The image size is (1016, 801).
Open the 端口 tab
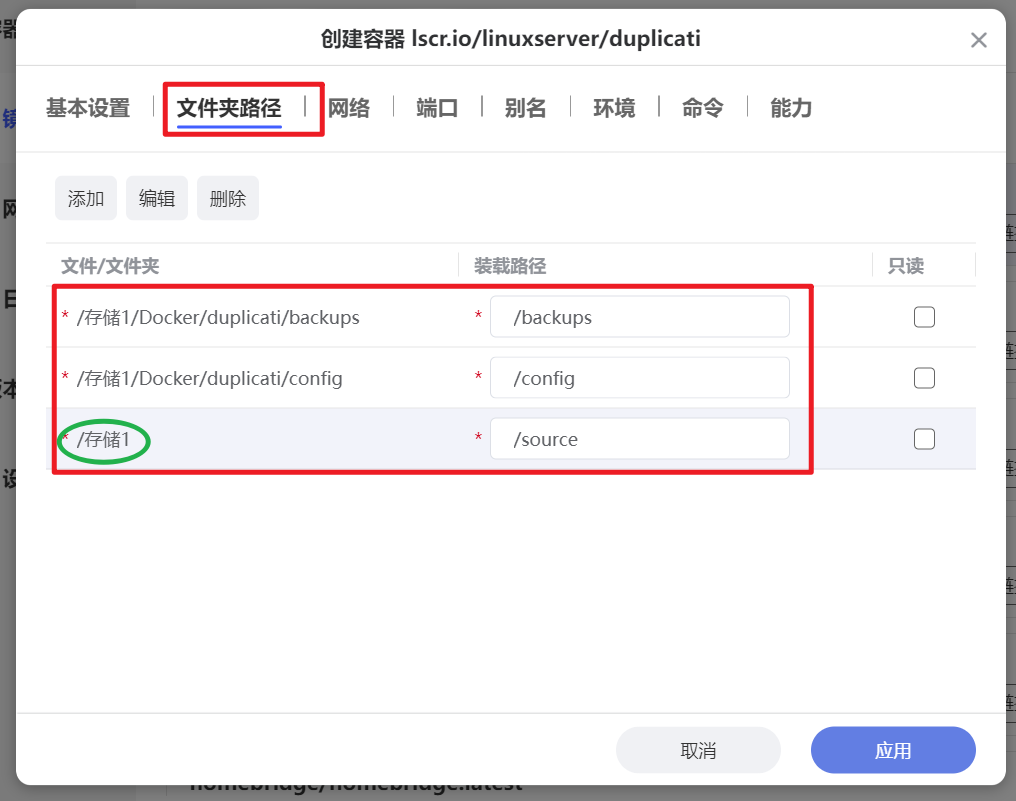[x=436, y=108]
